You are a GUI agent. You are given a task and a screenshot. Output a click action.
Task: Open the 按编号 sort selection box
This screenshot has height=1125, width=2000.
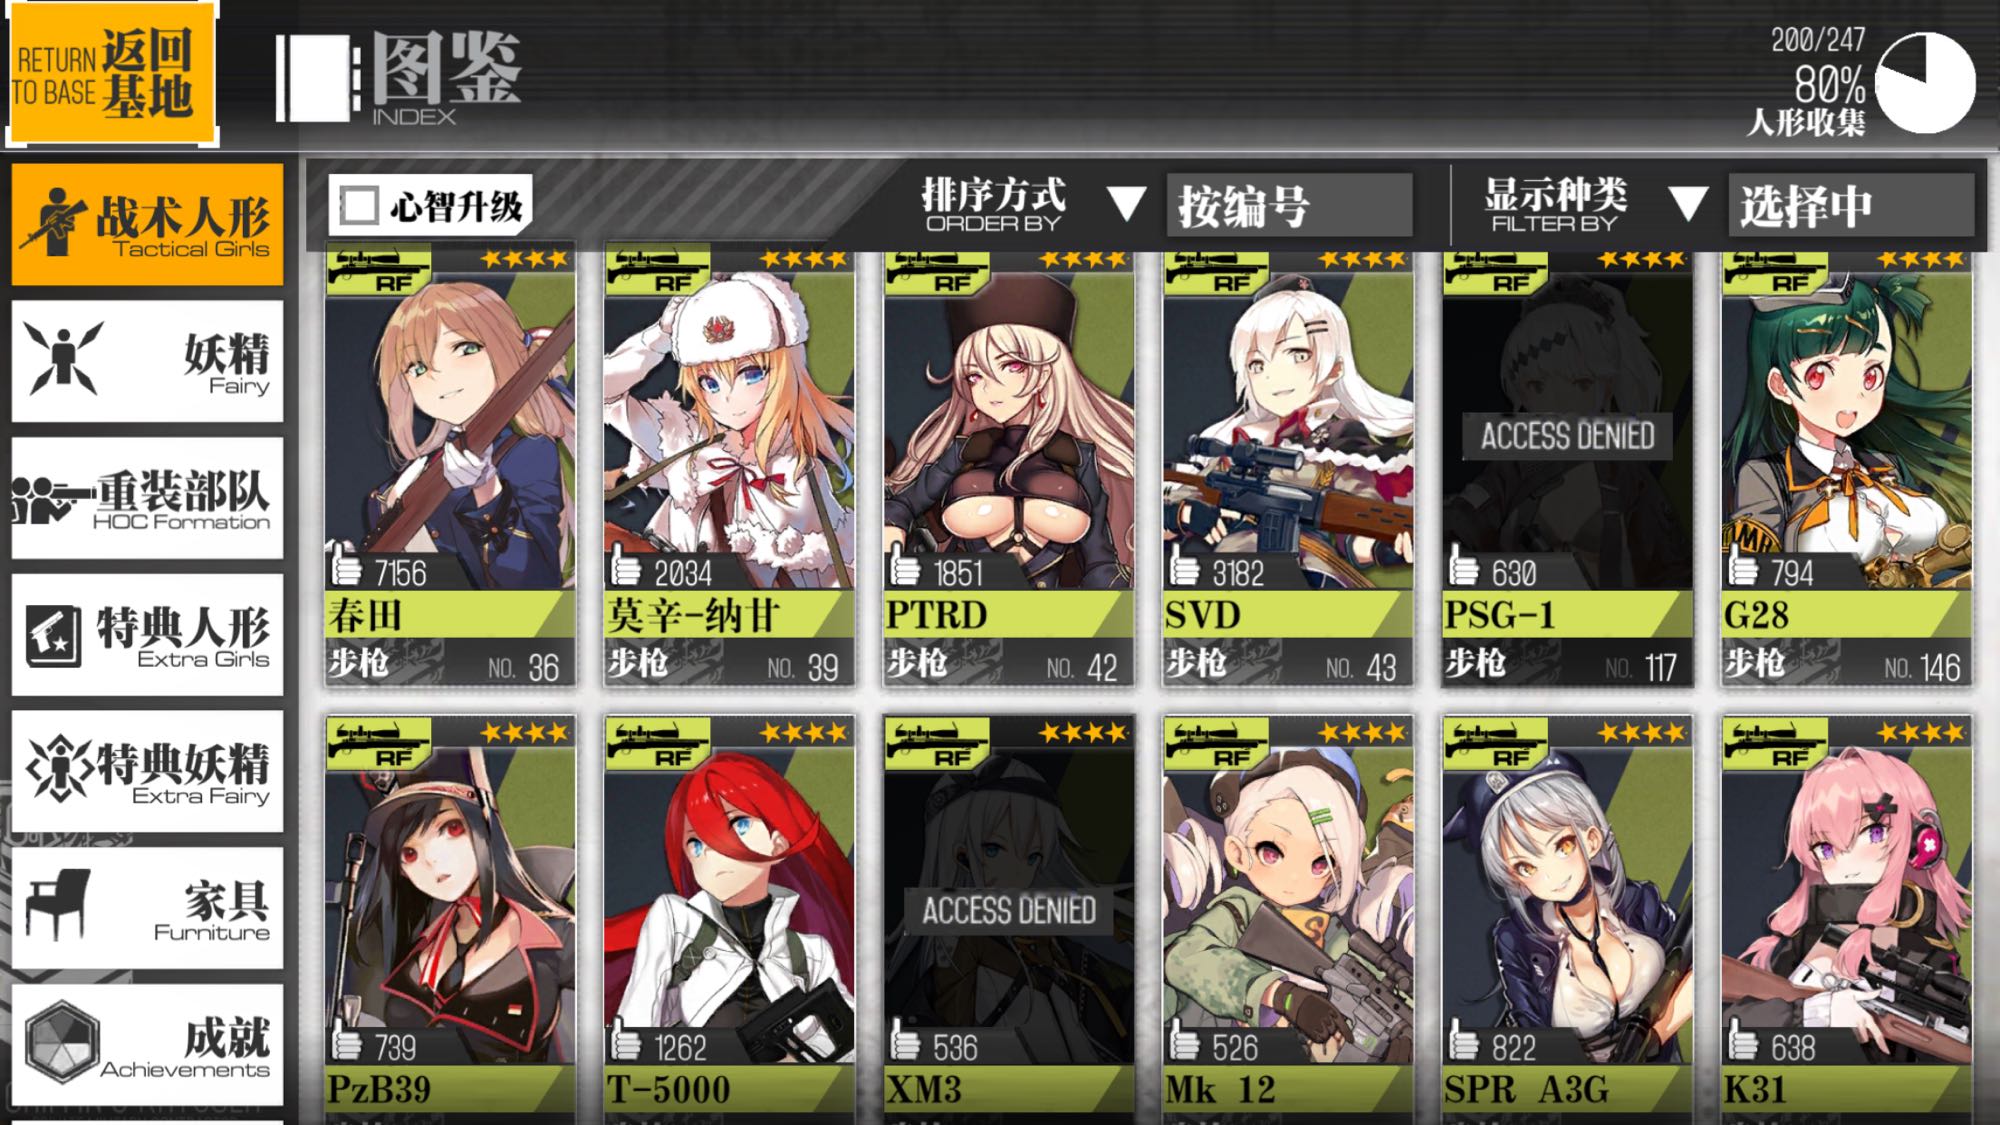1289,205
